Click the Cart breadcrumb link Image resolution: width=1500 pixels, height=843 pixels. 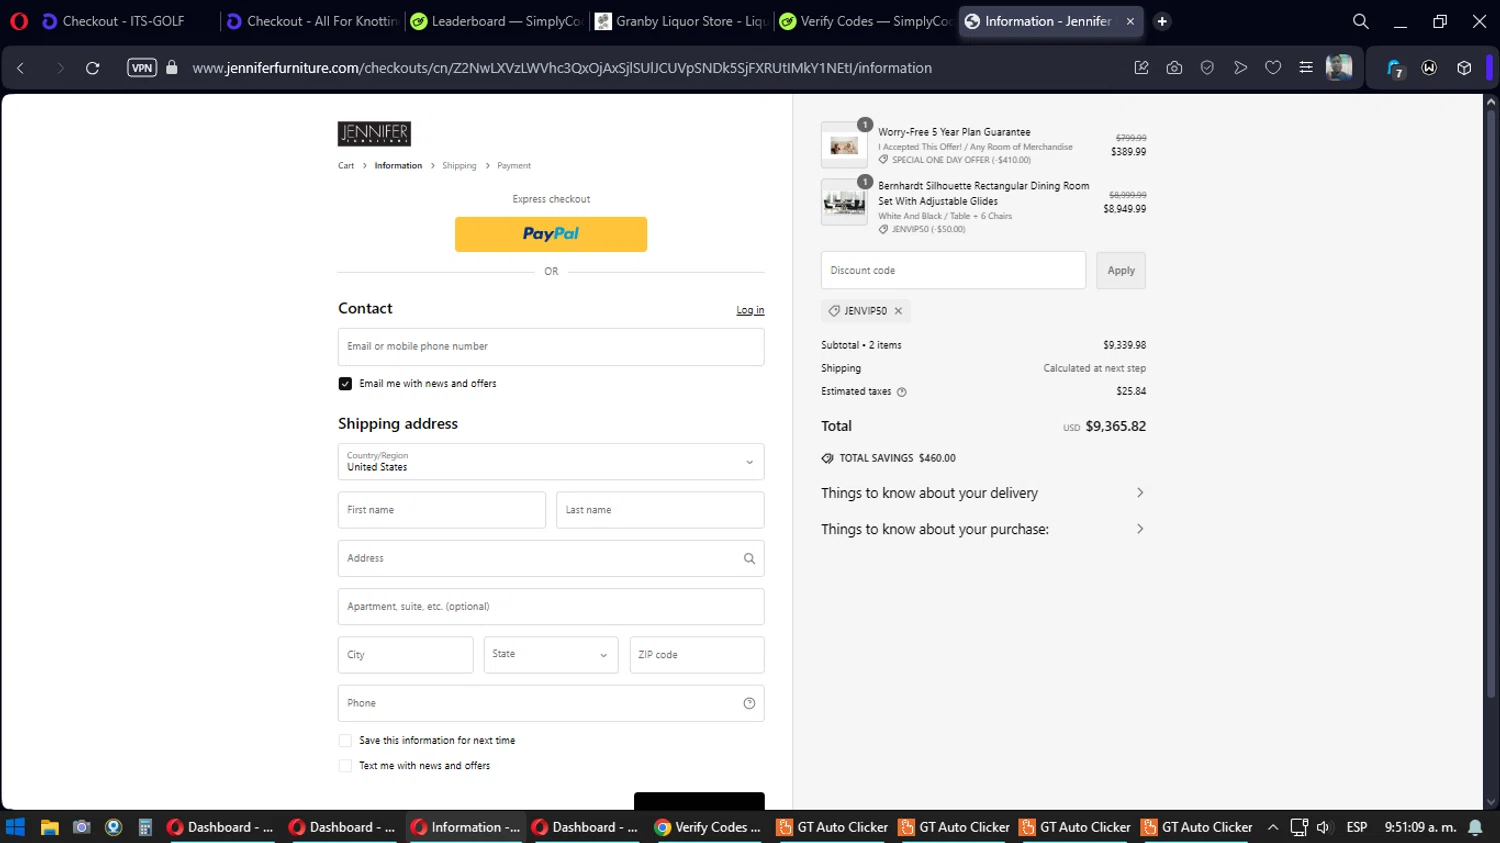[x=346, y=166]
